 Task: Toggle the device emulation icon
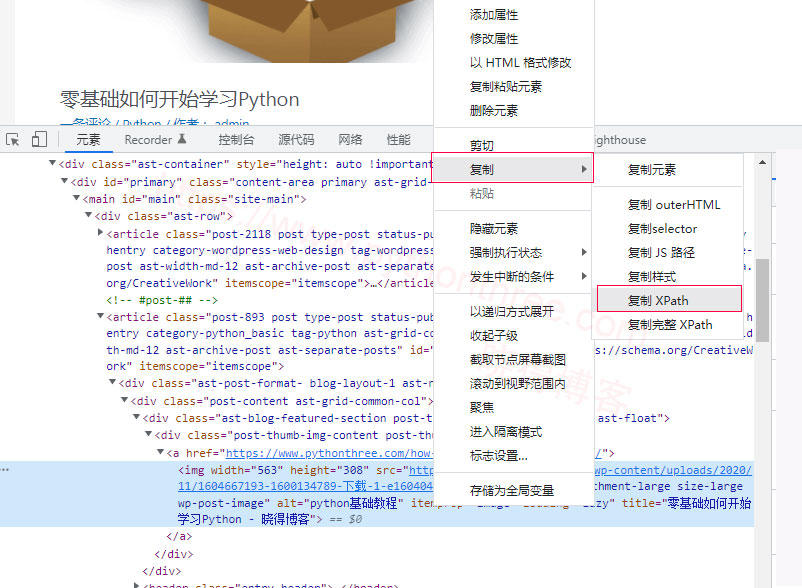pyautogui.click(x=40, y=139)
